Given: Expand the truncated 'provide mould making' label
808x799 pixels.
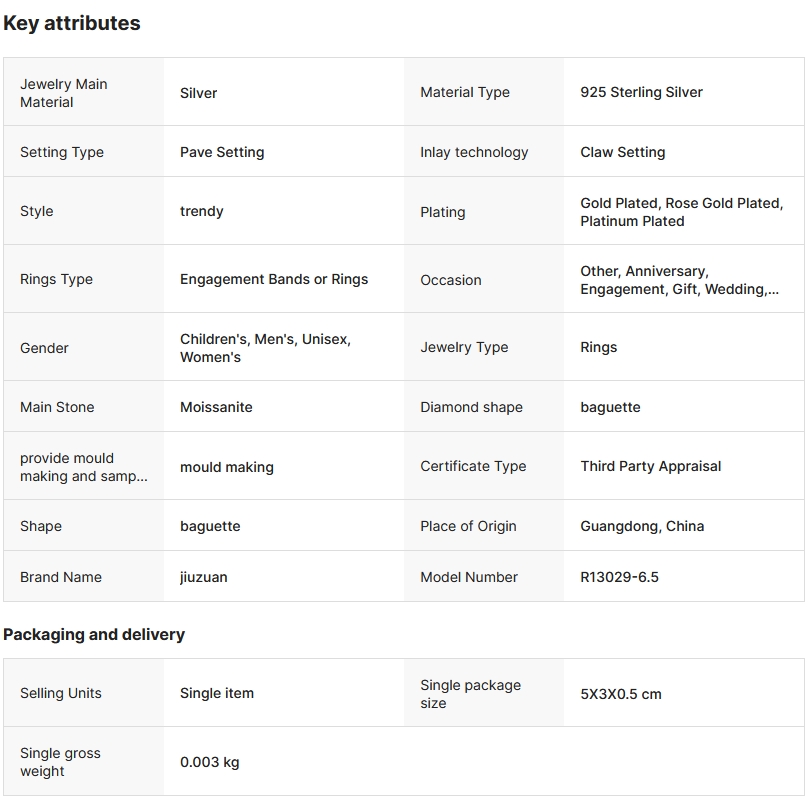Looking at the screenshot, I should tap(83, 467).
